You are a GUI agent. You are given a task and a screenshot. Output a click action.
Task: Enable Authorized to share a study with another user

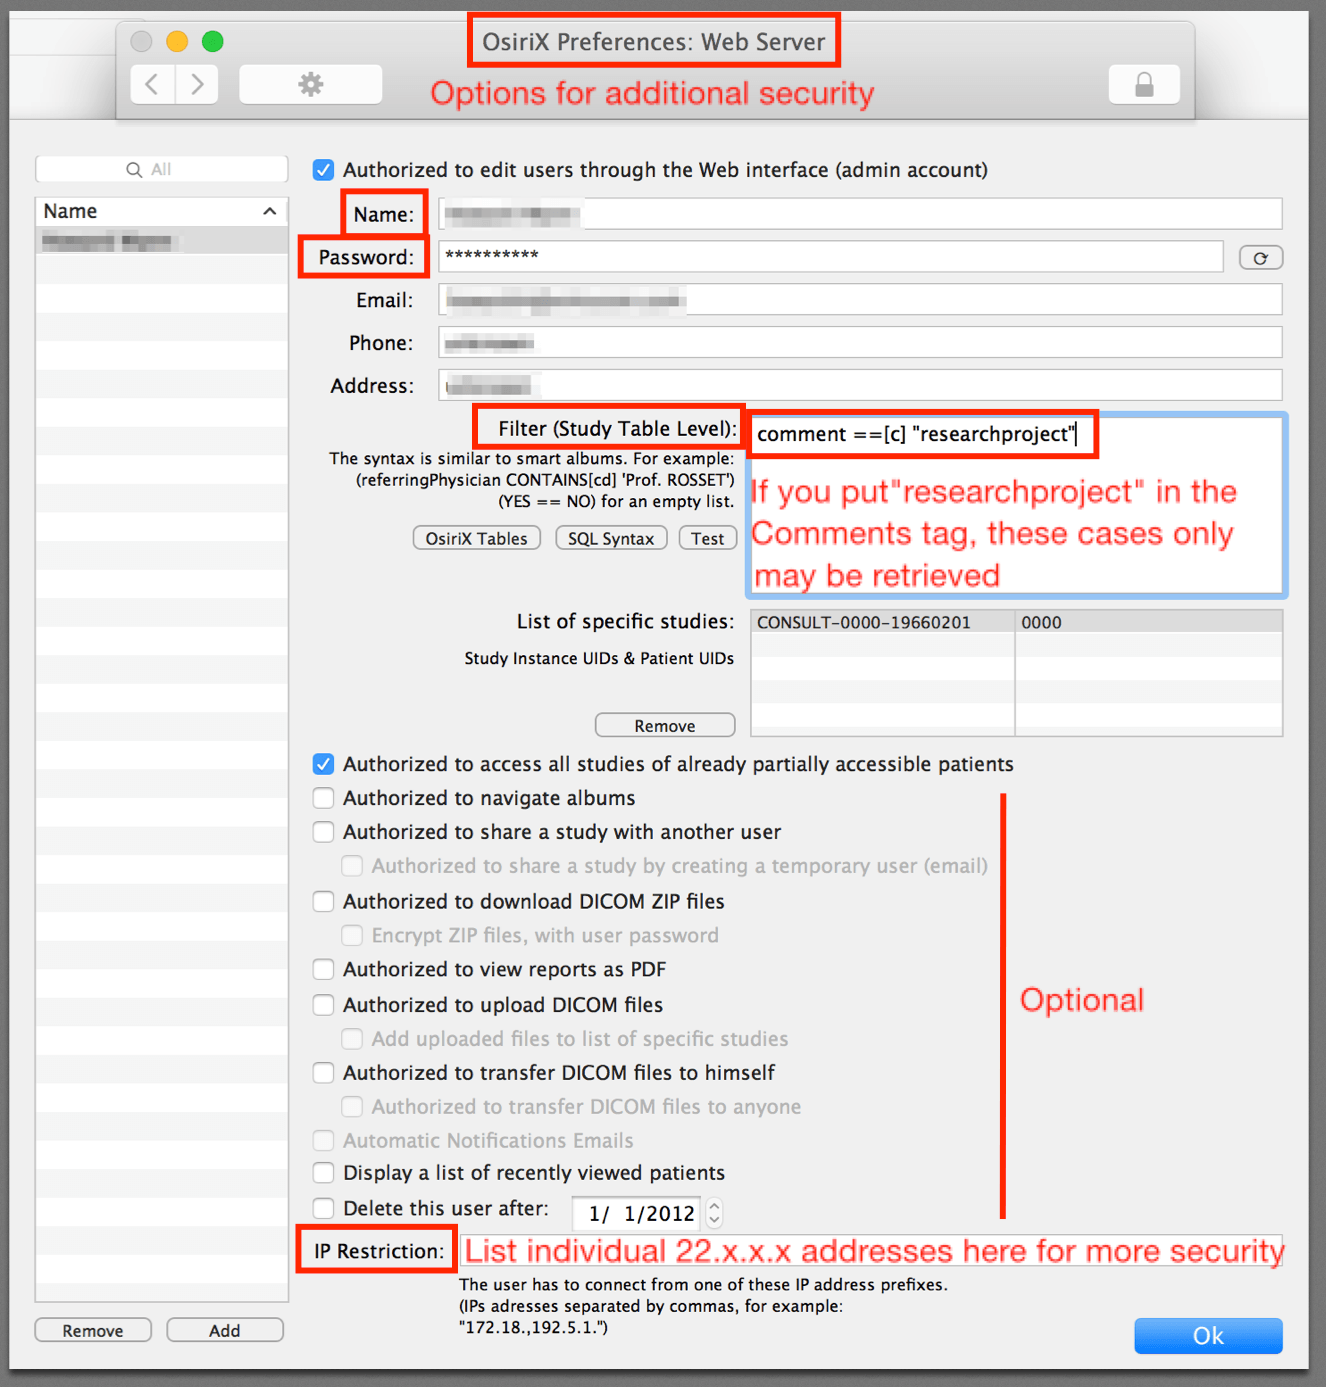(x=323, y=832)
